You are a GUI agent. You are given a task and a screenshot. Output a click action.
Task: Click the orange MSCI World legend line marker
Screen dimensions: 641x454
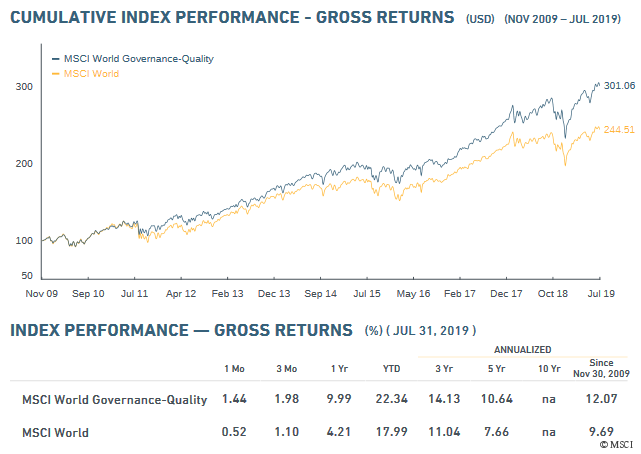coord(54,74)
